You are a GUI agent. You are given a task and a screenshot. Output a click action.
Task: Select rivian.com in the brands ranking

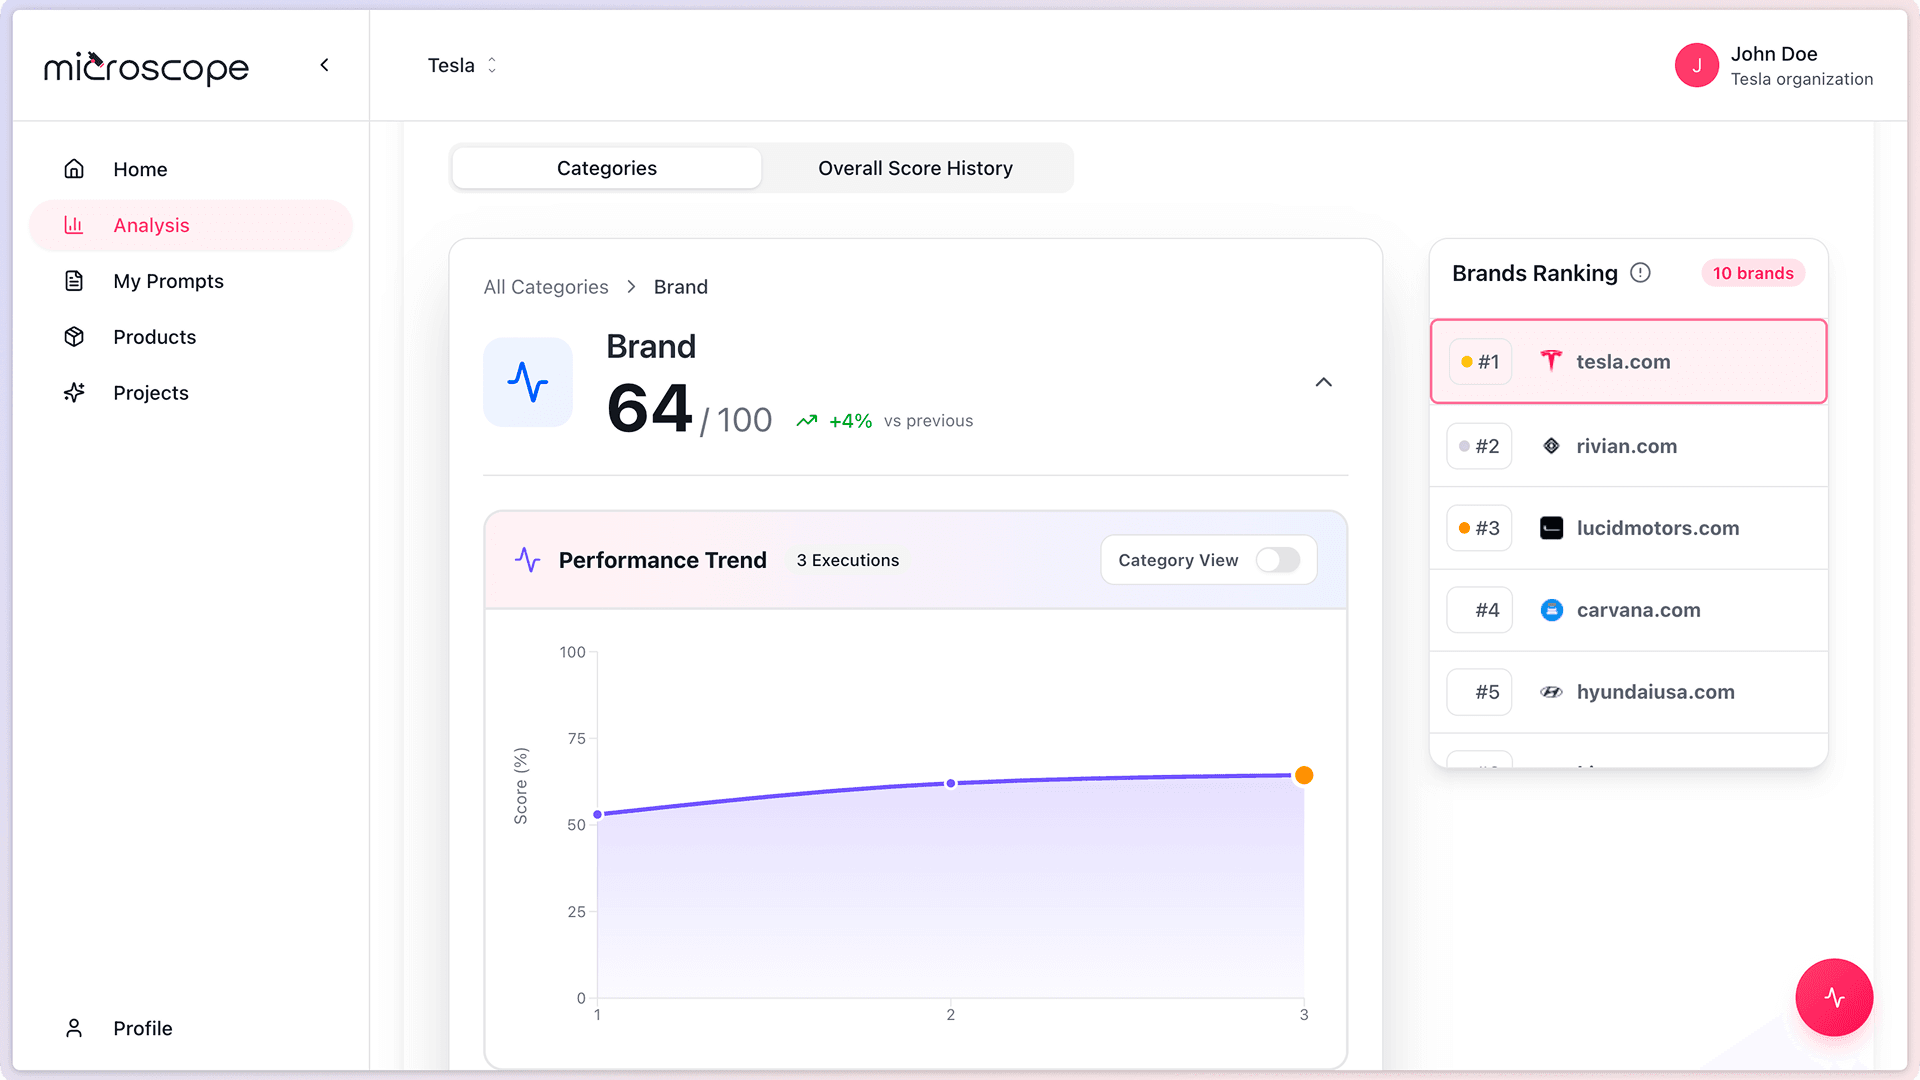pos(1627,446)
